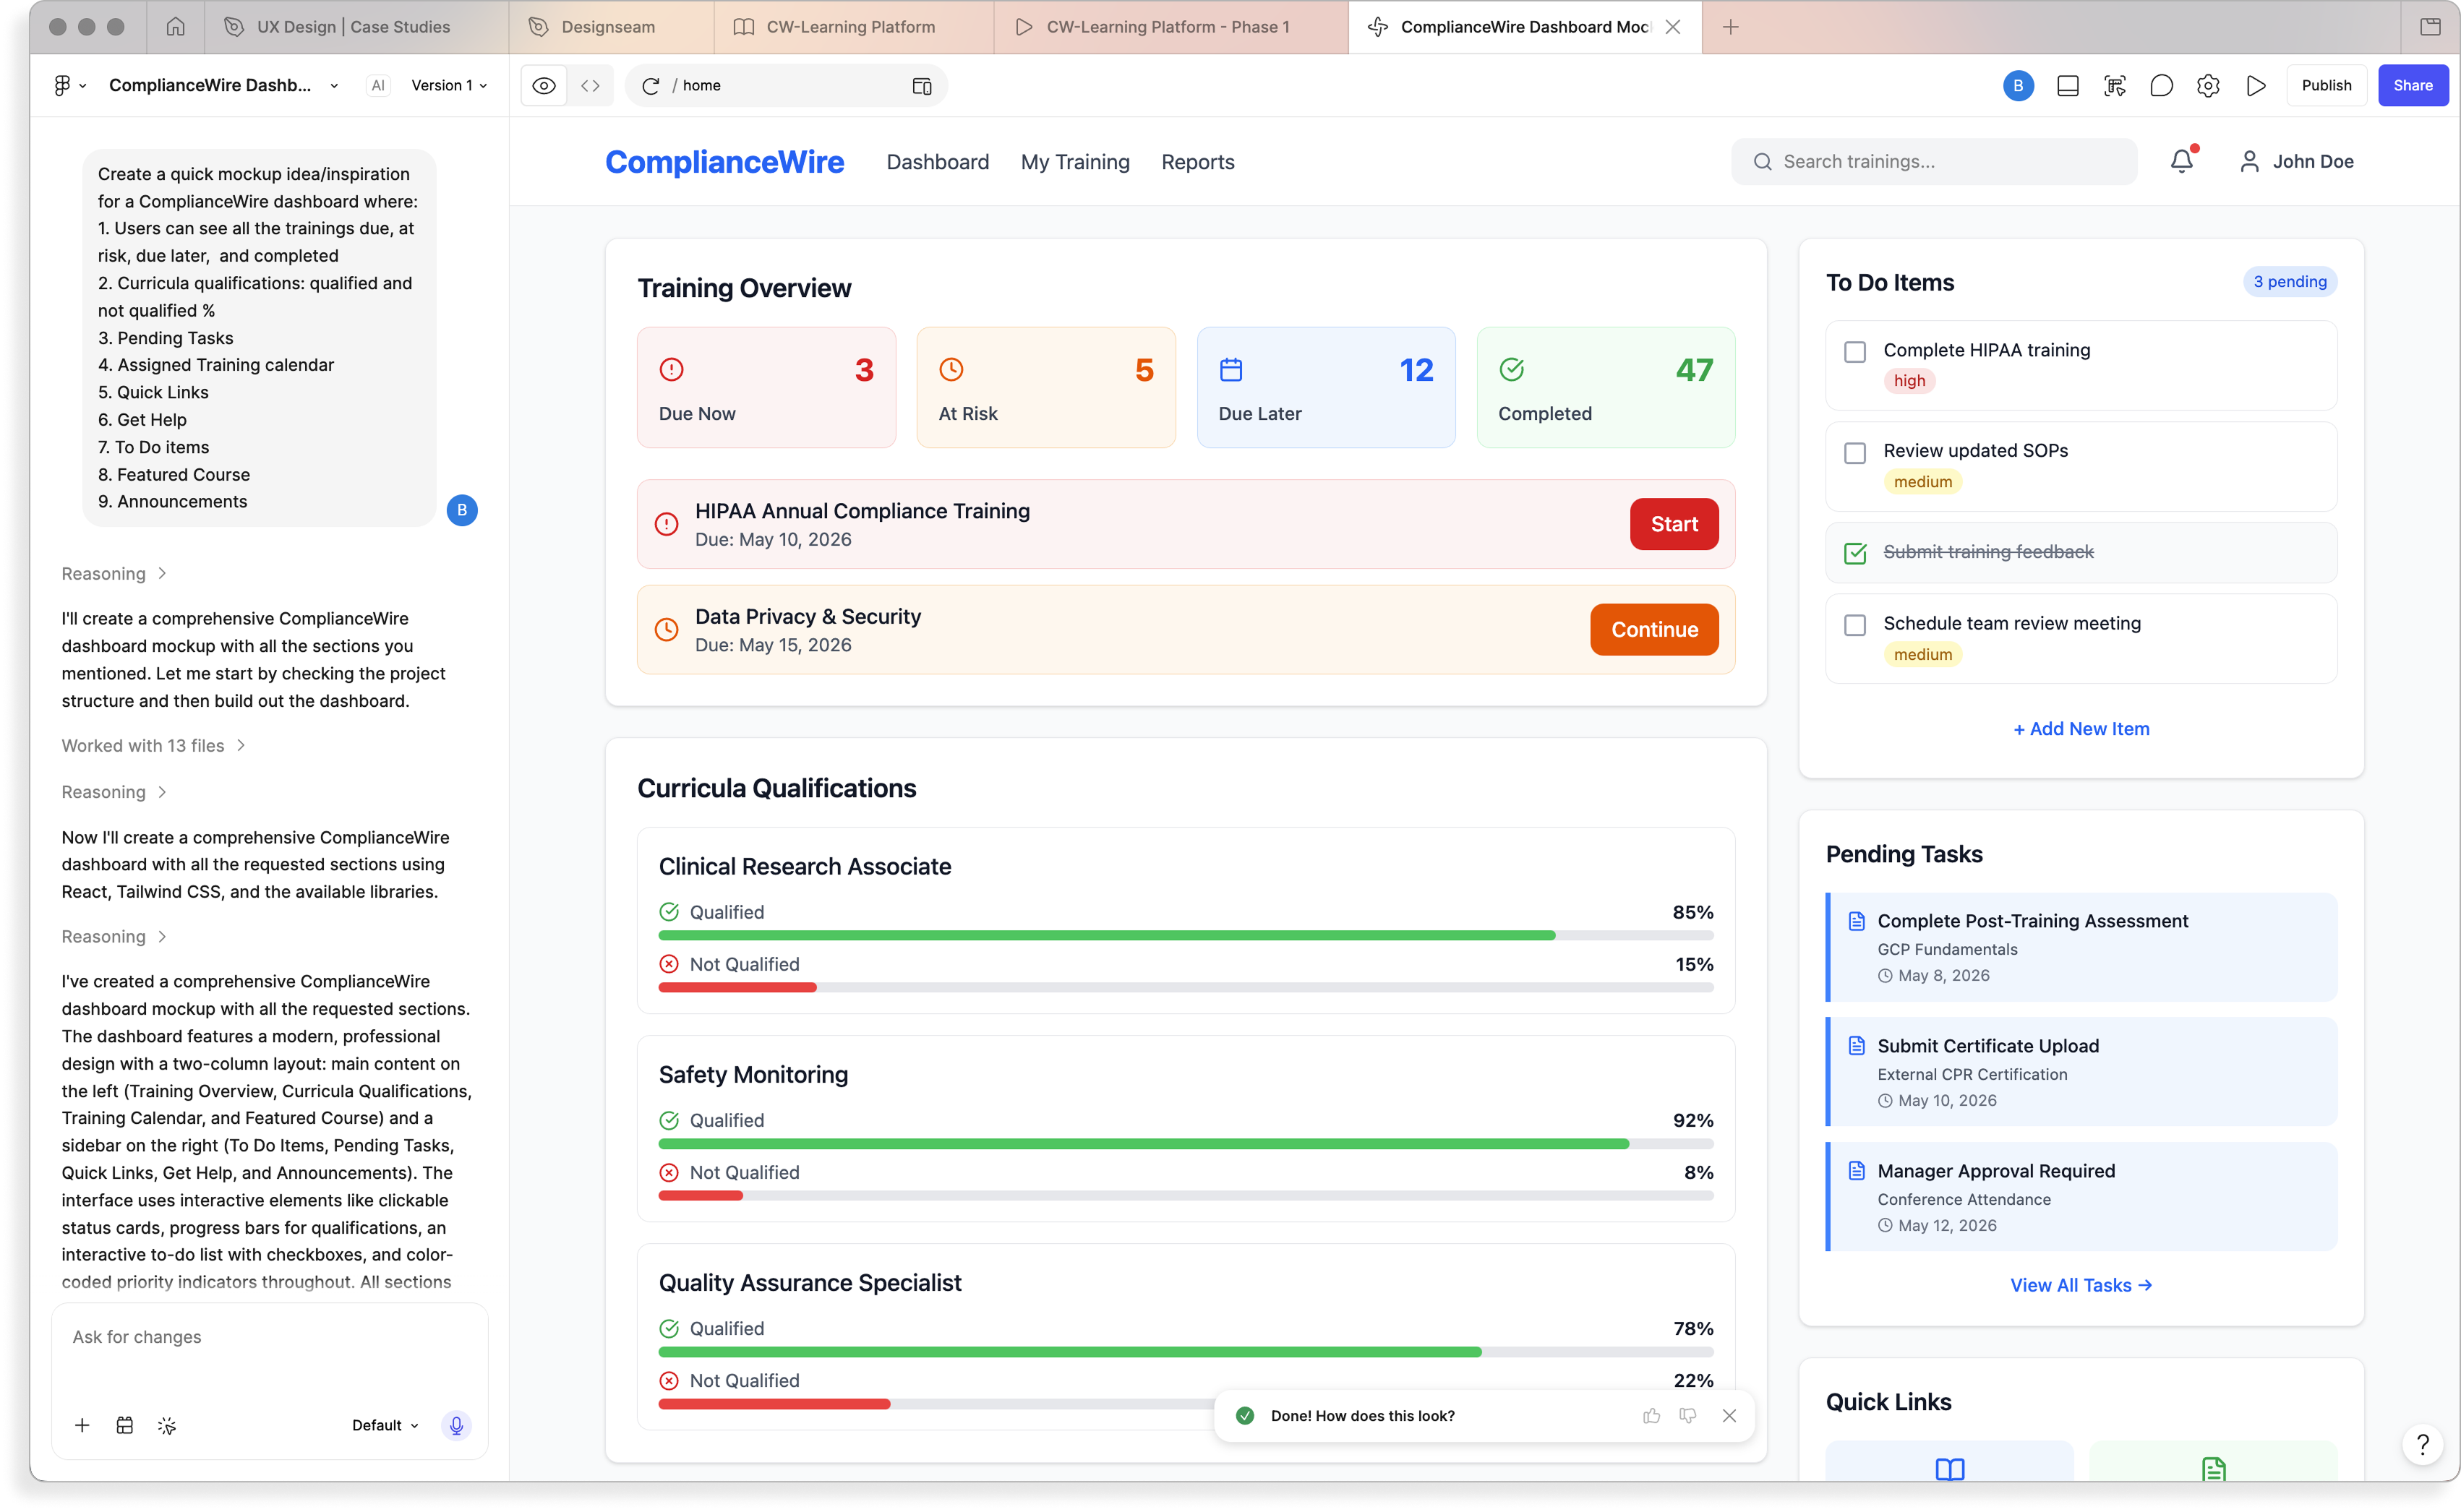The width and height of the screenshot is (2461, 1512).
Task: Reload the preview with refresh icon
Action: click(650, 85)
